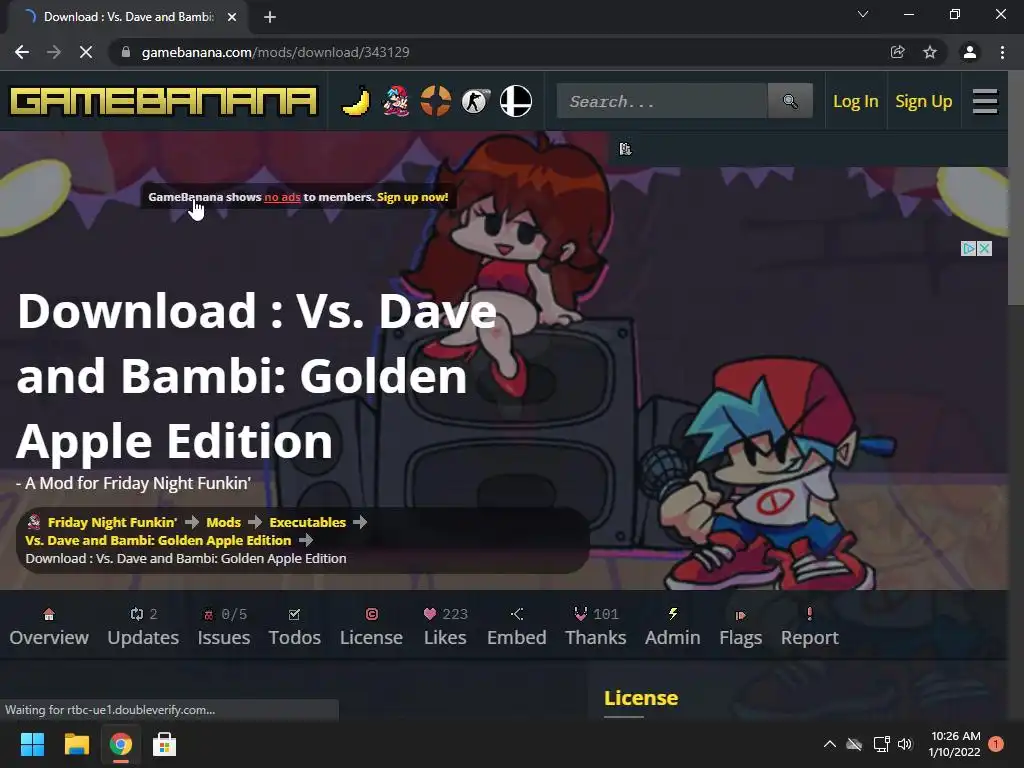
Task: Switch to the Embed tab
Action: coord(517,626)
